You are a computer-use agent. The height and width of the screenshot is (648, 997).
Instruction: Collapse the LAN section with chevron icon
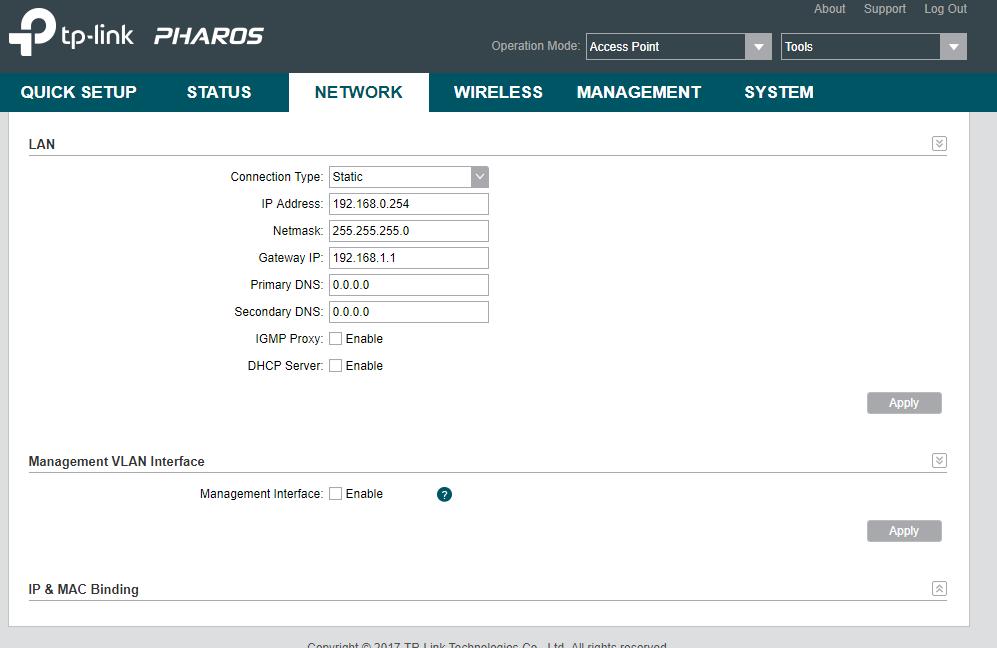[938, 144]
